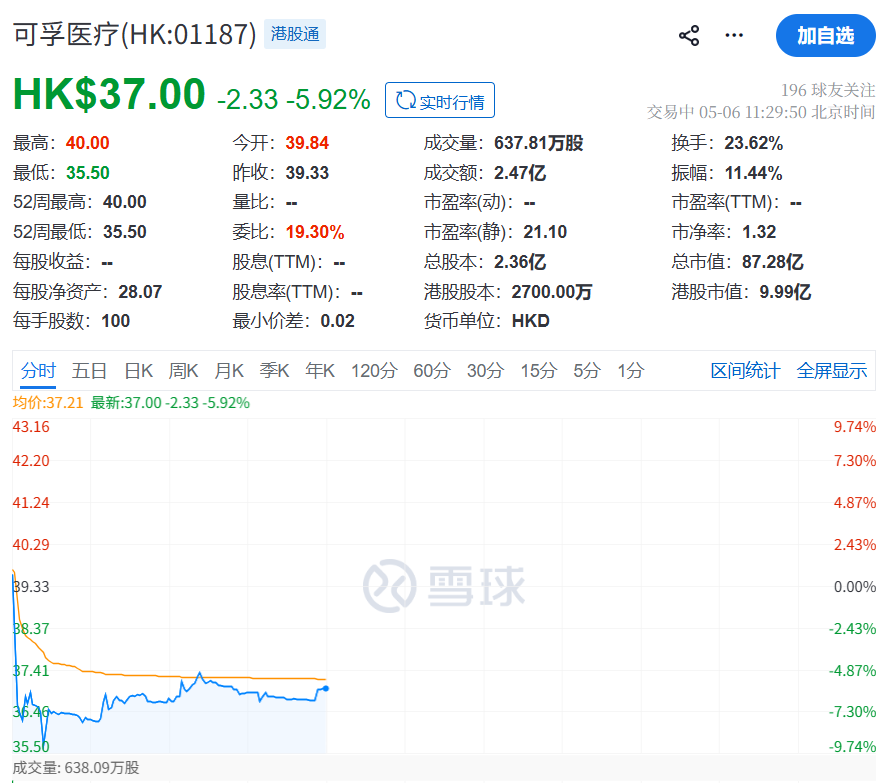This screenshot has width=891, height=783.
Task: Click the 港股股本 value 2700.00万
Action: (551, 291)
